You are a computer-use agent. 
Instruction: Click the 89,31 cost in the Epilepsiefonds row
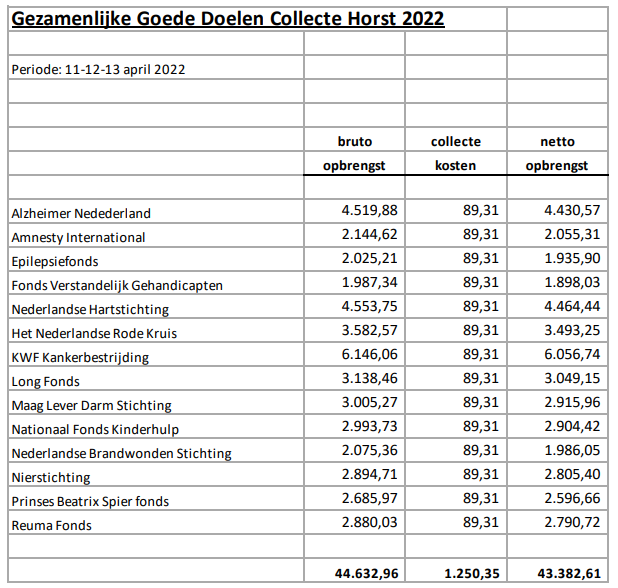pyautogui.click(x=481, y=259)
